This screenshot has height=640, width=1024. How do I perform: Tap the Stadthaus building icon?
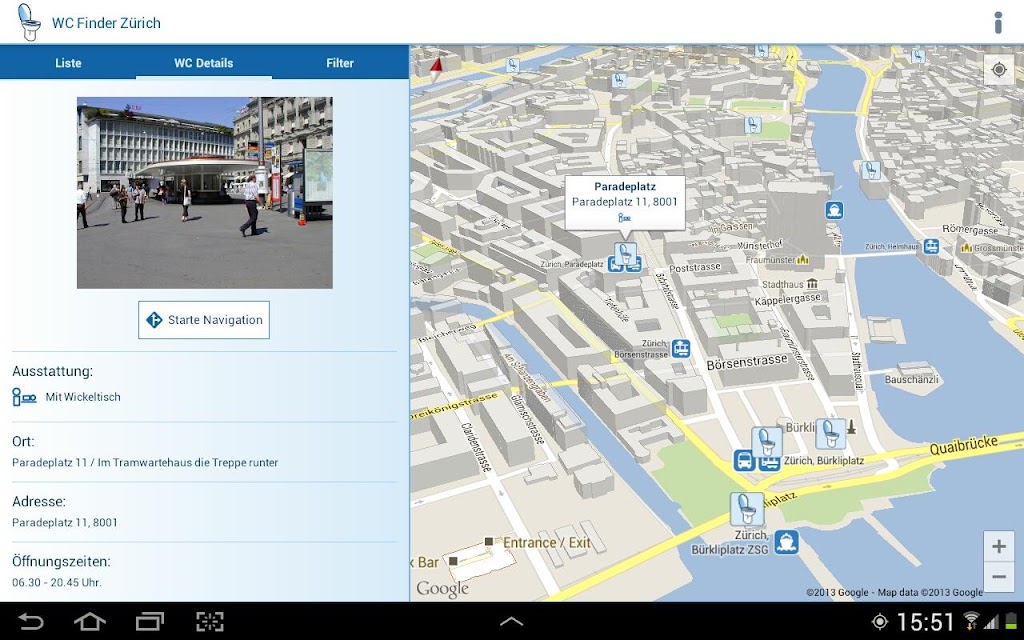pyautogui.click(x=812, y=284)
